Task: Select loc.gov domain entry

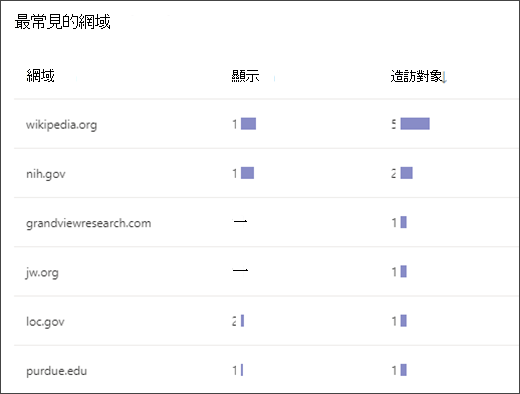Action: [x=45, y=322]
